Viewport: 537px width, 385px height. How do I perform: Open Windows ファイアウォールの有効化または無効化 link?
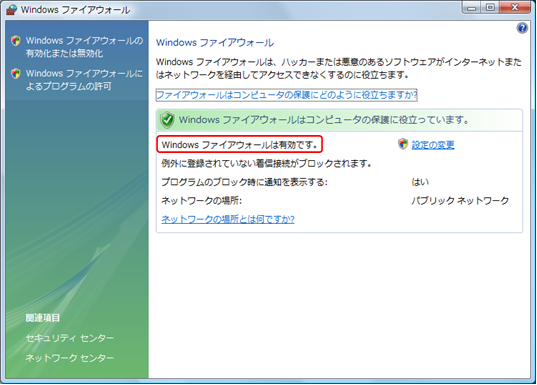pyautogui.click(x=84, y=47)
